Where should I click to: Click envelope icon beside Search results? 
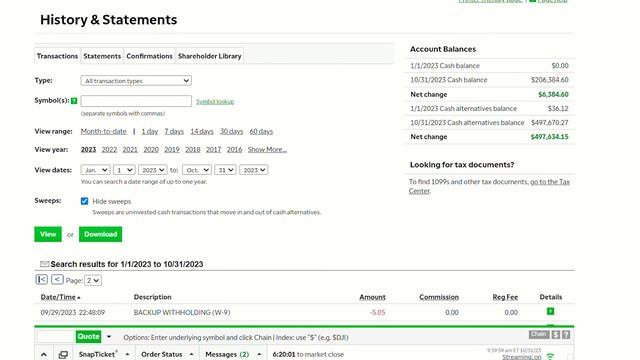pyautogui.click(x=44, y=264)
